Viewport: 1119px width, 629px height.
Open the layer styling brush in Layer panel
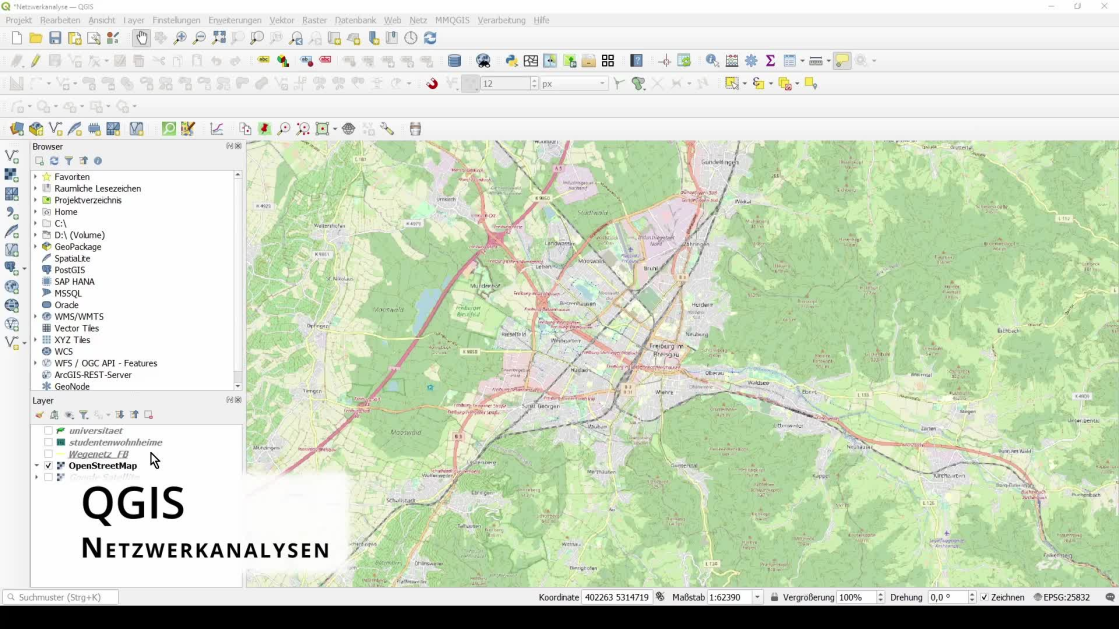click(x=39, y=415)
